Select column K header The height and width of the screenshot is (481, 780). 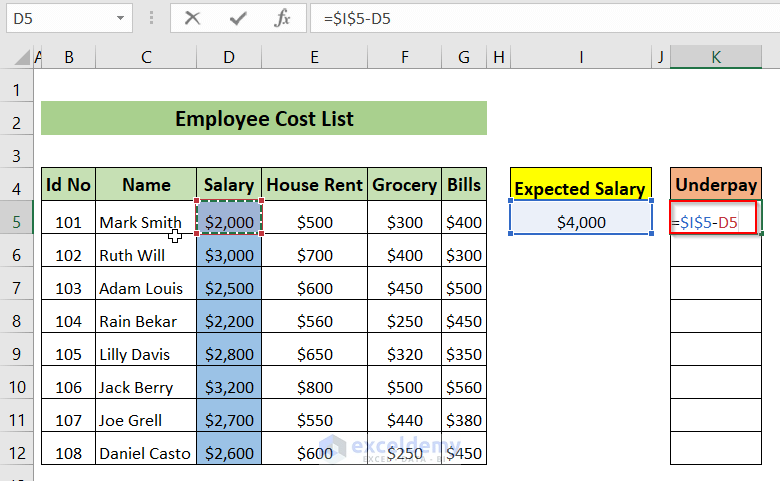(715, 58)
